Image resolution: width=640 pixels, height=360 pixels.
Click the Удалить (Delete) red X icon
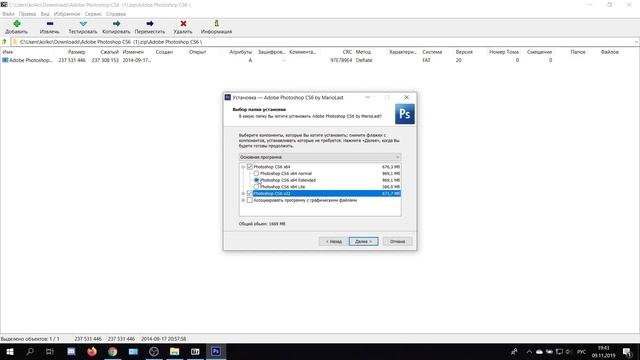pyautogui.click(x=183, y=24)
